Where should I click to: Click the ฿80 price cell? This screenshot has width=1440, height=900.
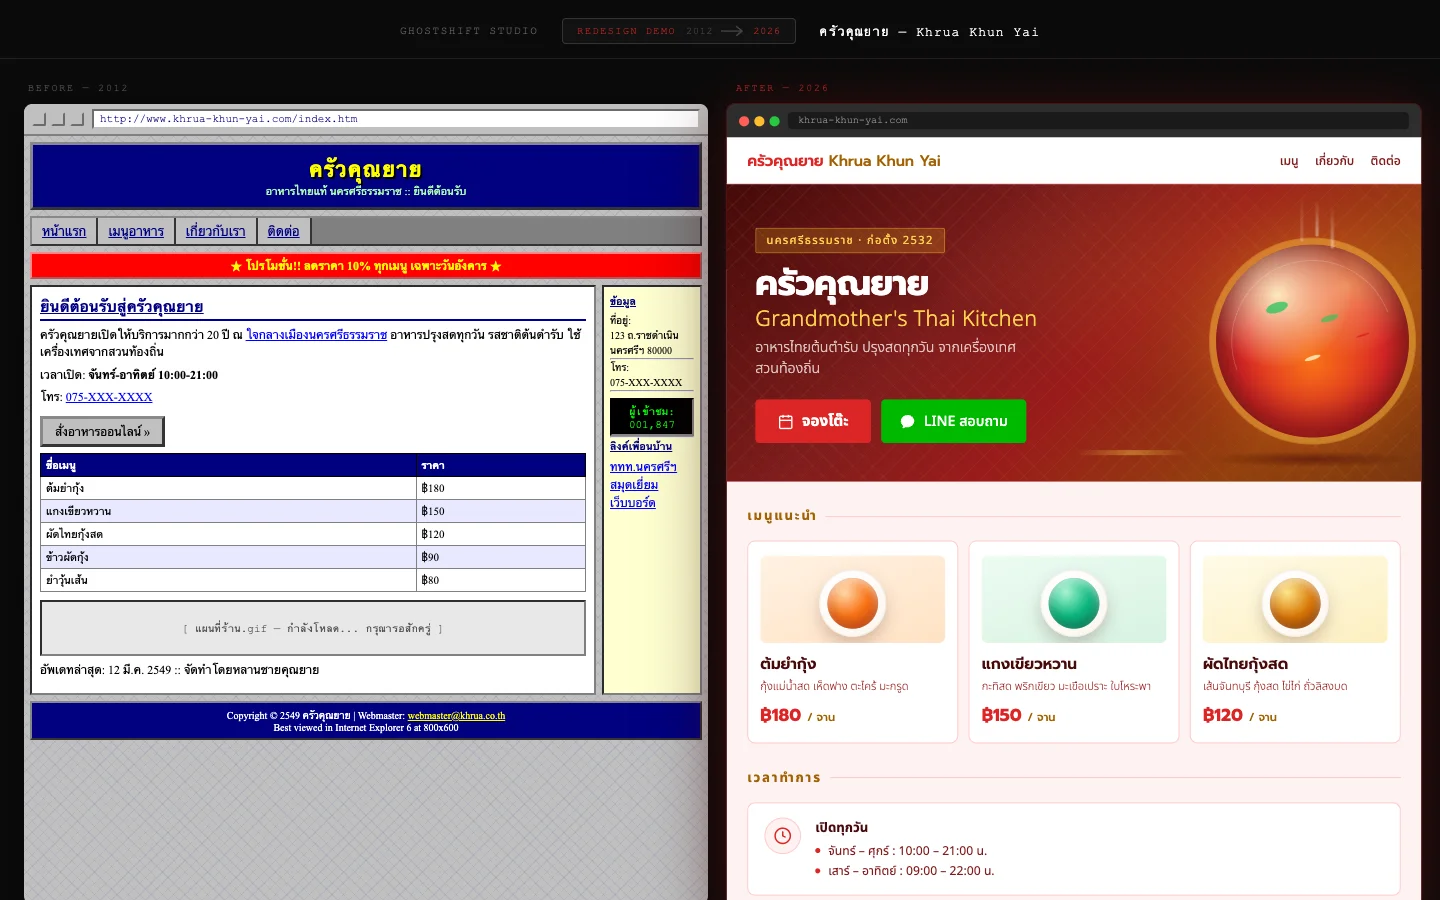point(501,580)
